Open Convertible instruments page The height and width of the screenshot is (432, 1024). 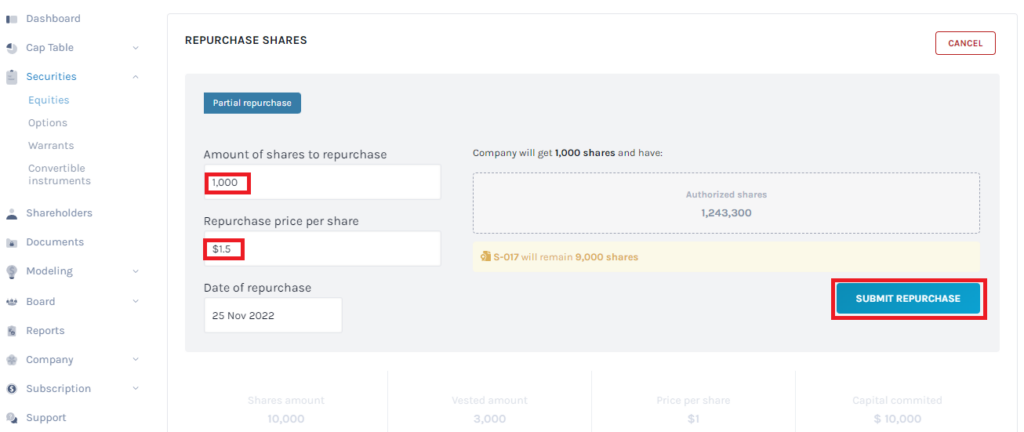coord(59,174)
